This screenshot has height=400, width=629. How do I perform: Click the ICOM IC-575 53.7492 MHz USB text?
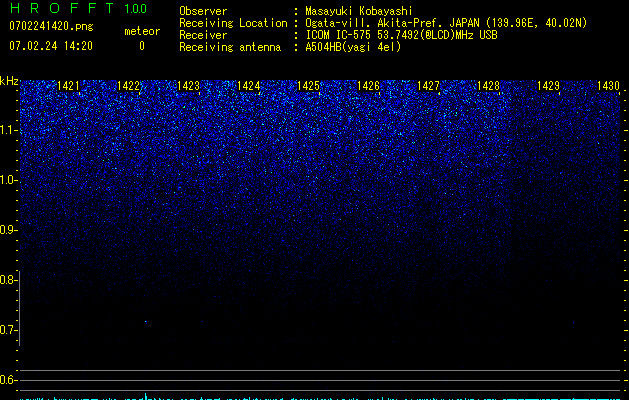click(x=401, y=35)
